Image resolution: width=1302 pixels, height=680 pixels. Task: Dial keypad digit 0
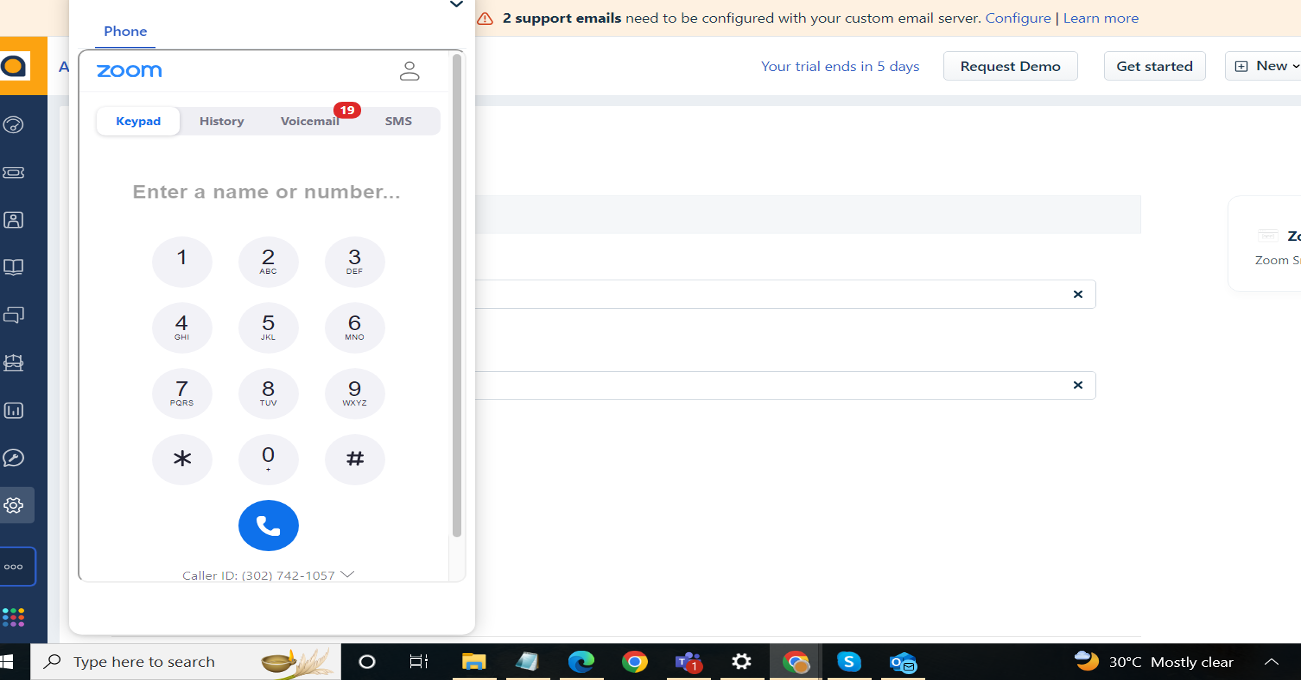268,460
